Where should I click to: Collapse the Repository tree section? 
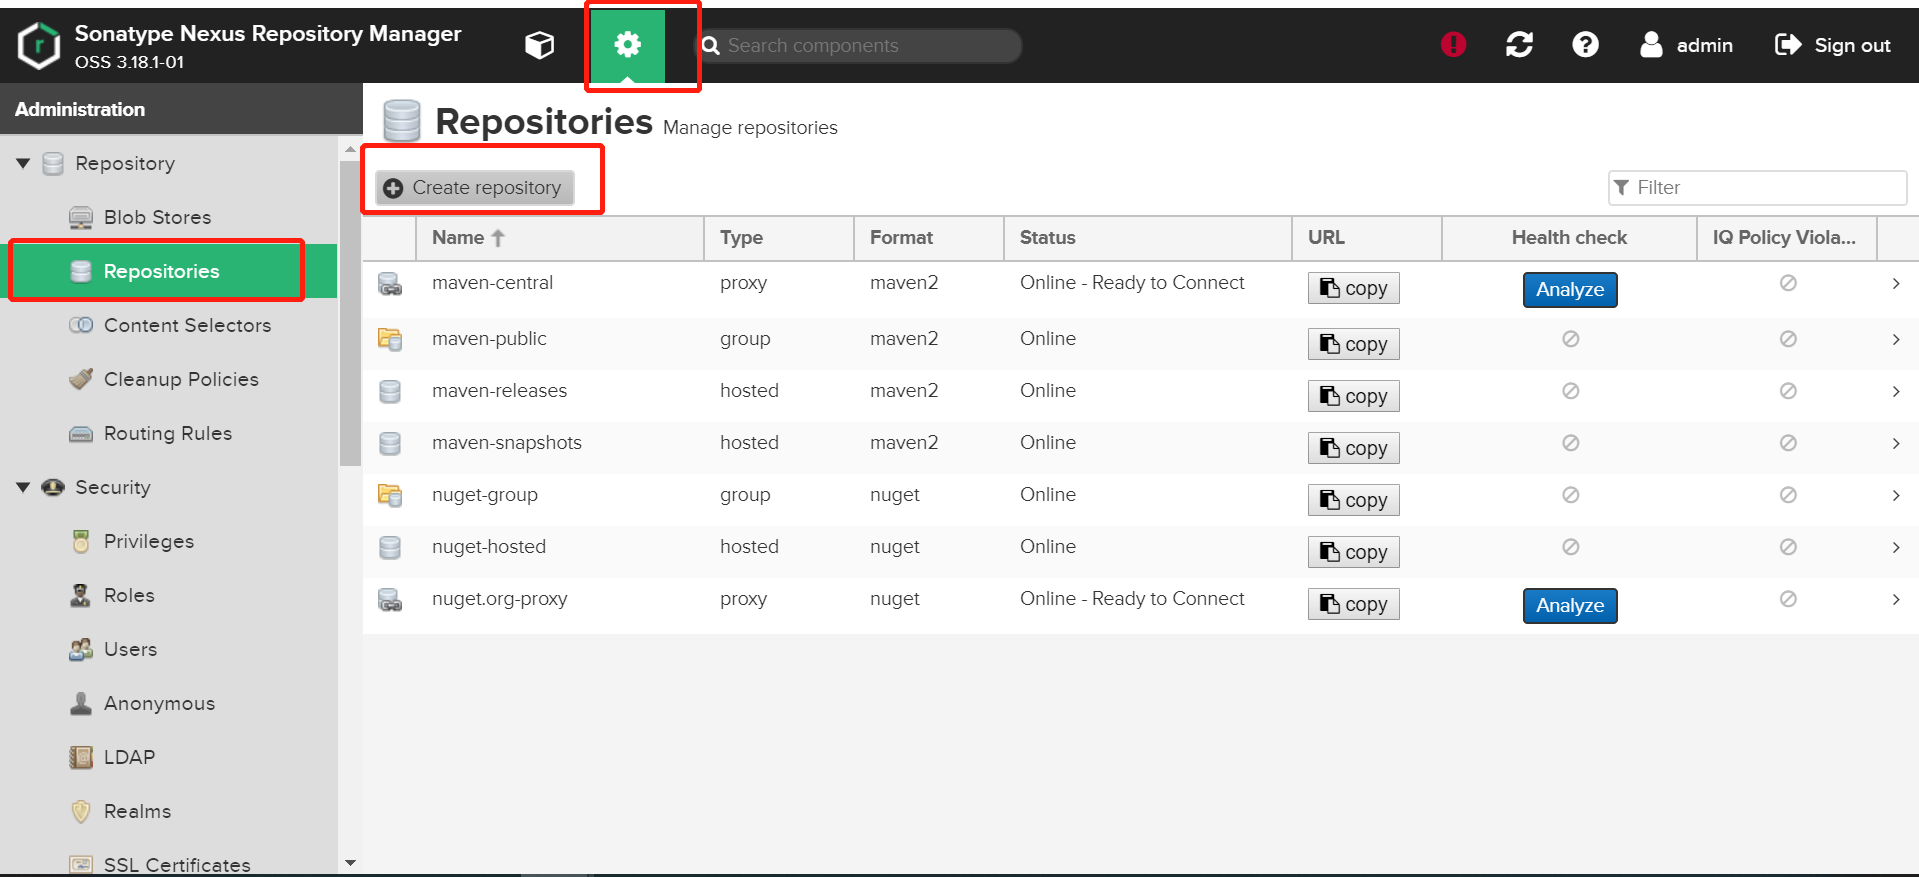pos(23,163)
